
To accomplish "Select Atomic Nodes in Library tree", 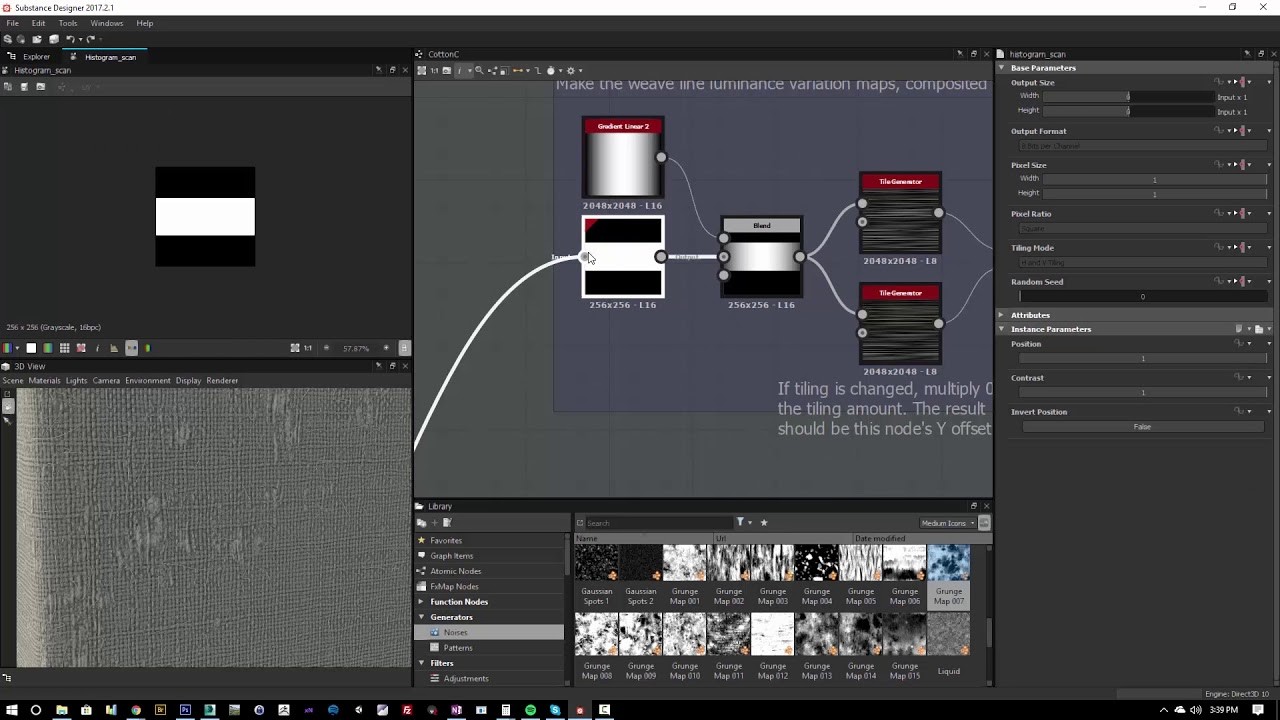I will tap(455, 571).
